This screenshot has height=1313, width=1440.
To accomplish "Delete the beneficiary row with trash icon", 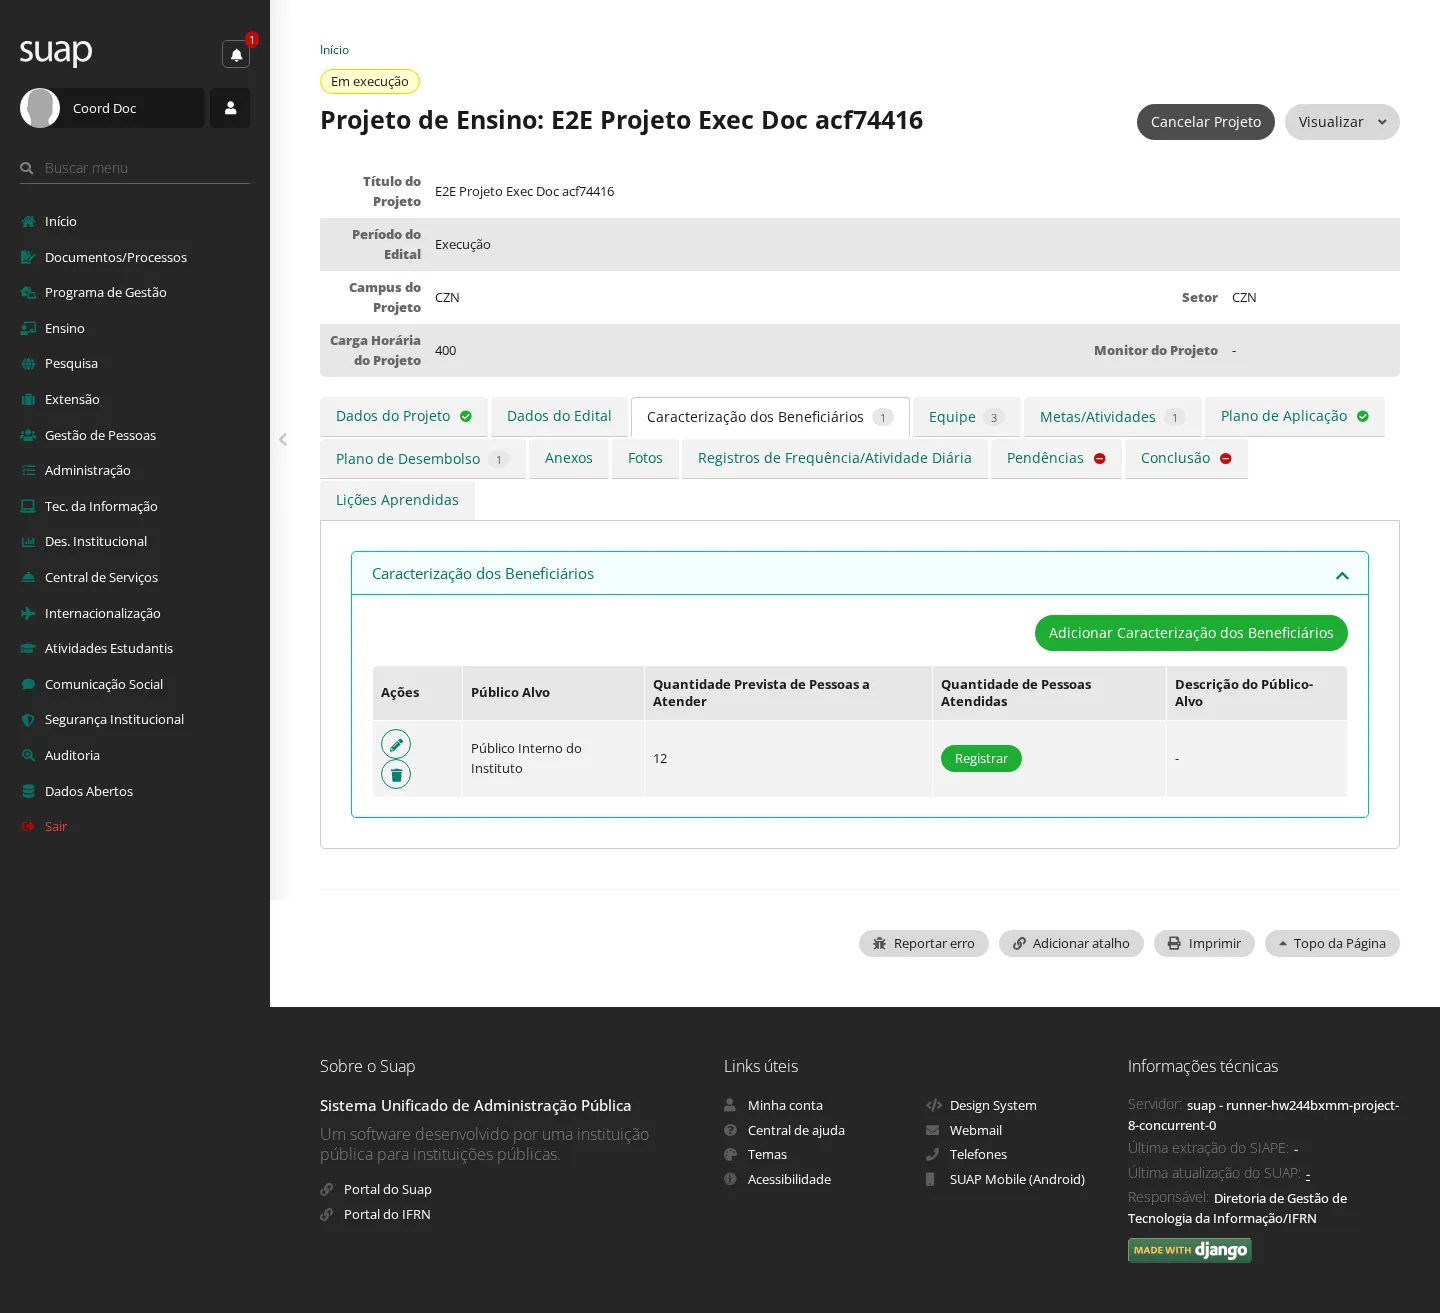I will click(x=396, y=774).
